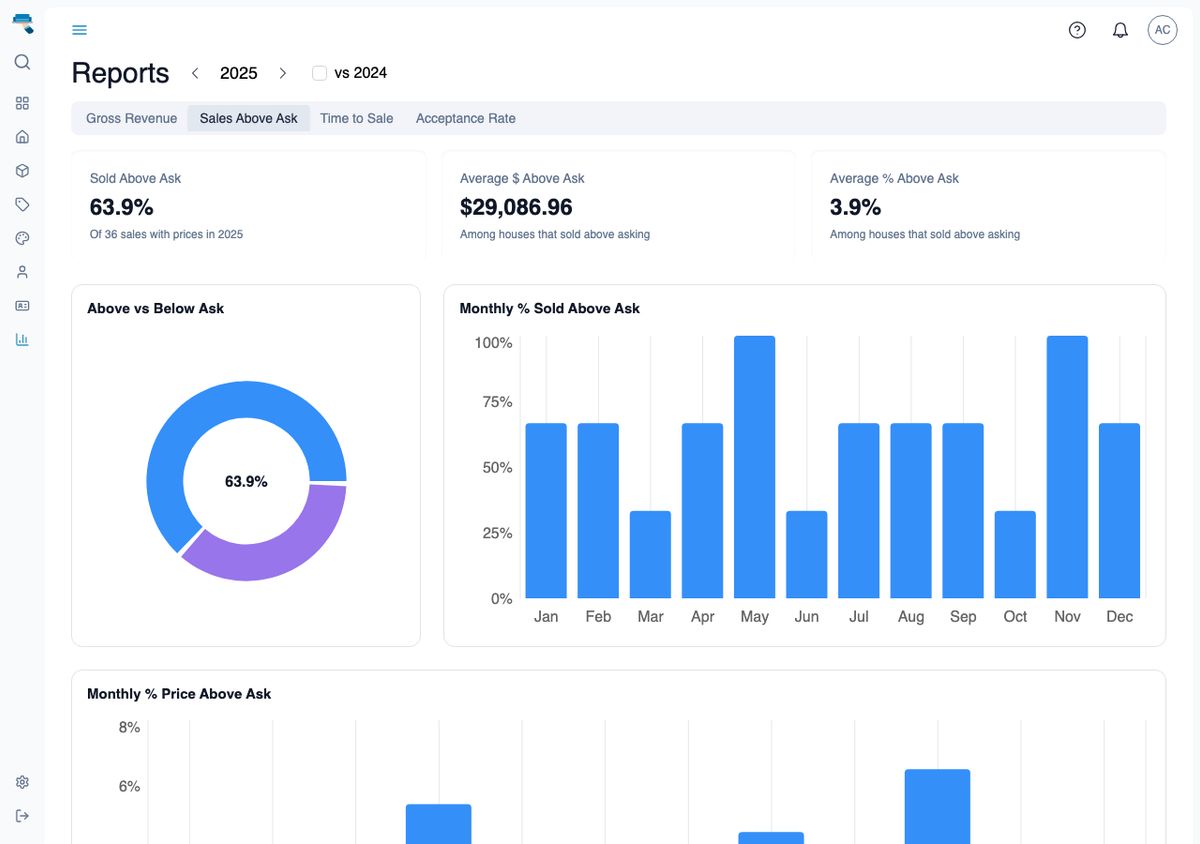Click the Apr bar in Monthly % Sold chart
The height and width of the screenshot is (844, 1200).
point(702,511)
